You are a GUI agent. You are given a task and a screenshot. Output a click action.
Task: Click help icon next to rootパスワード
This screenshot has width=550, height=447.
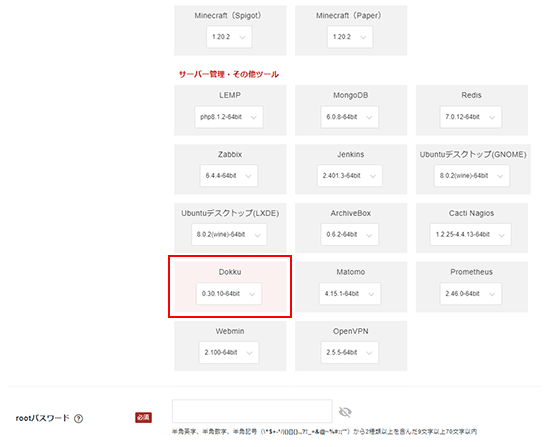[x=79, y=418]
